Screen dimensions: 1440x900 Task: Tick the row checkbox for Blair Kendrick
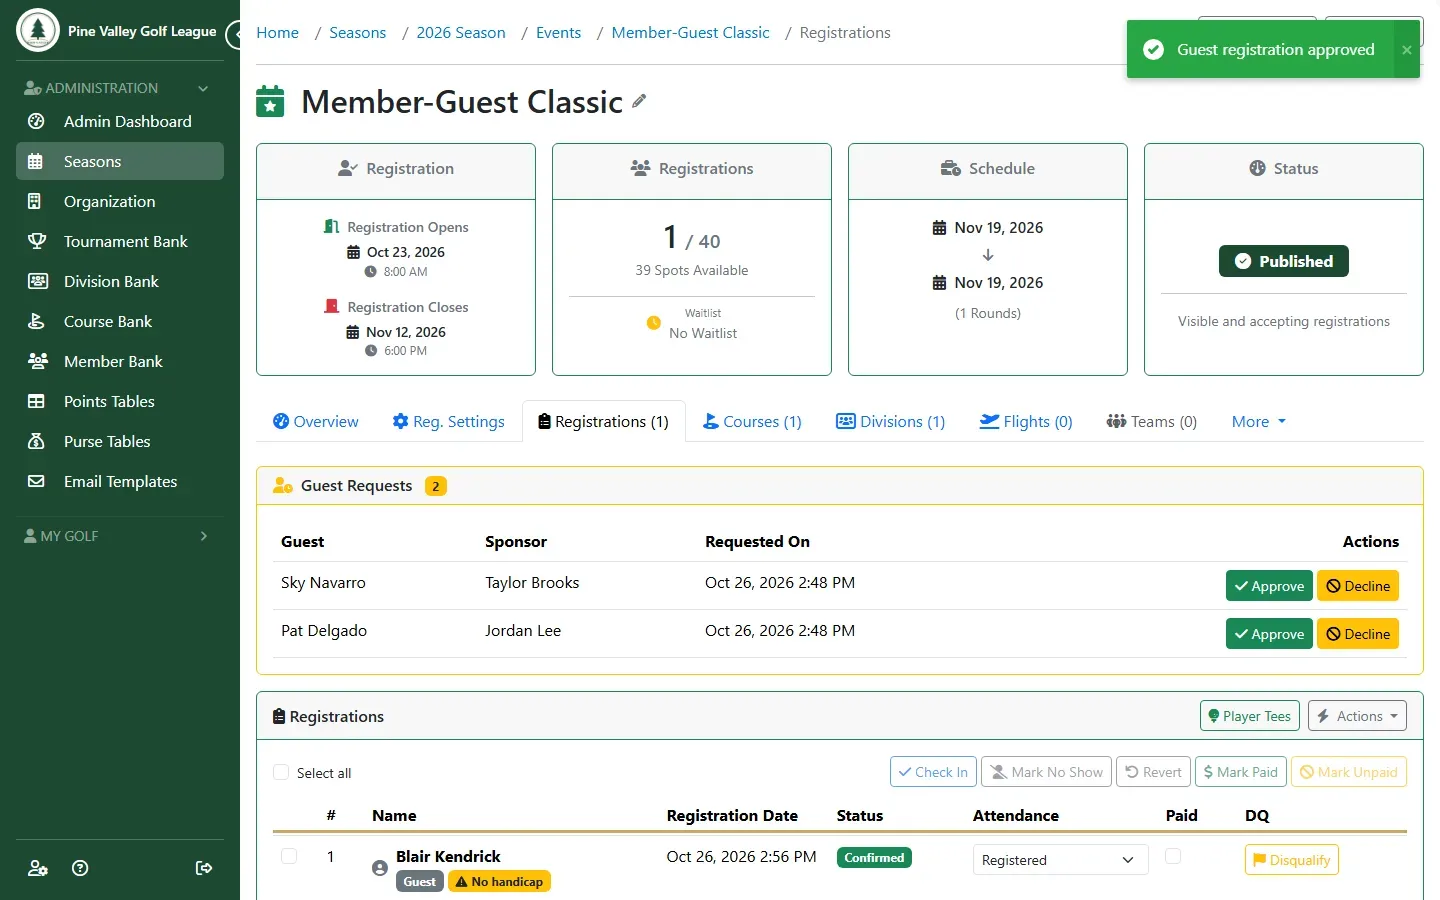(x=289, y=856)
